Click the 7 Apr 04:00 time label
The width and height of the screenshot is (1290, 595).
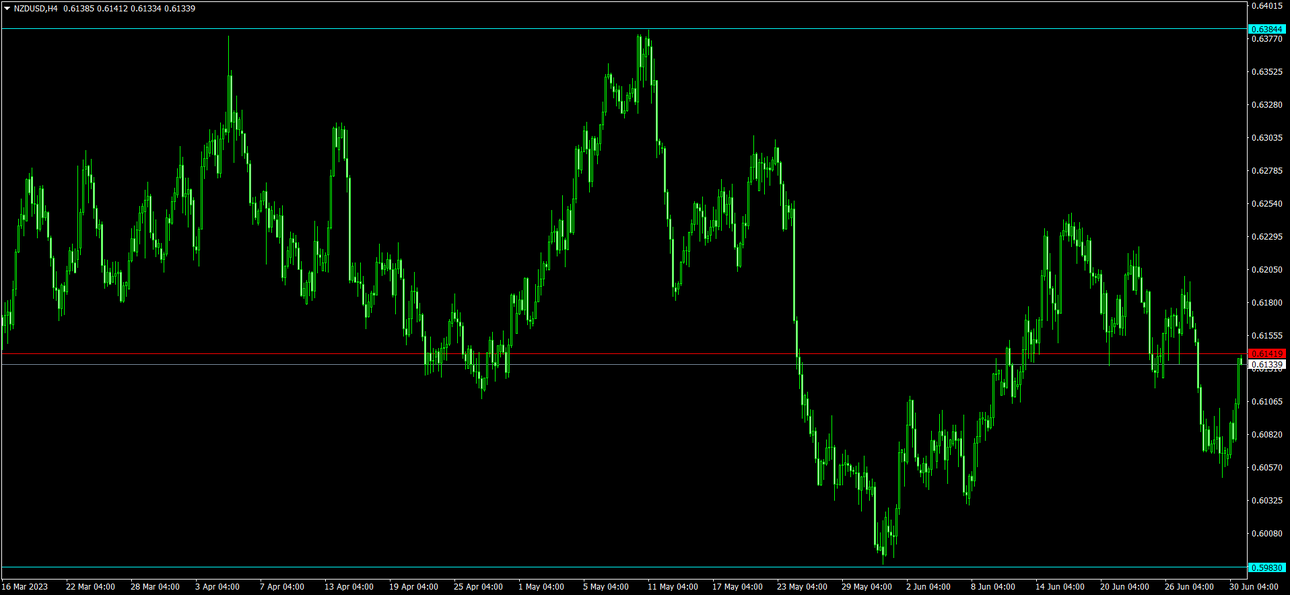tap(282, 587)
